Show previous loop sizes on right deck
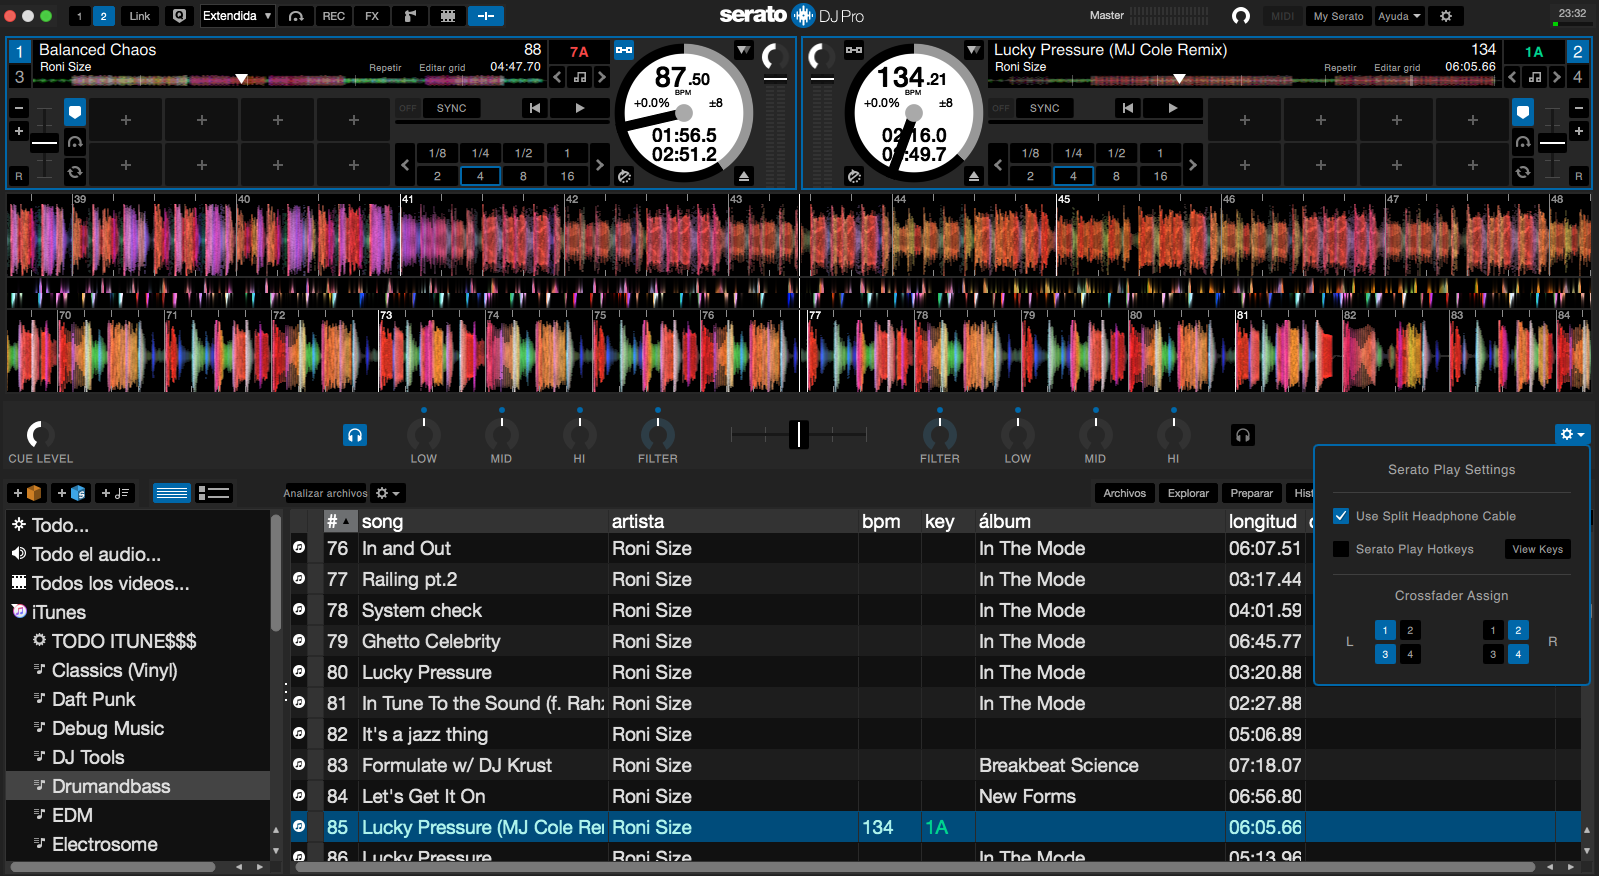The height and width of the screenshot is (876, 1599). [x=998, y=165]
